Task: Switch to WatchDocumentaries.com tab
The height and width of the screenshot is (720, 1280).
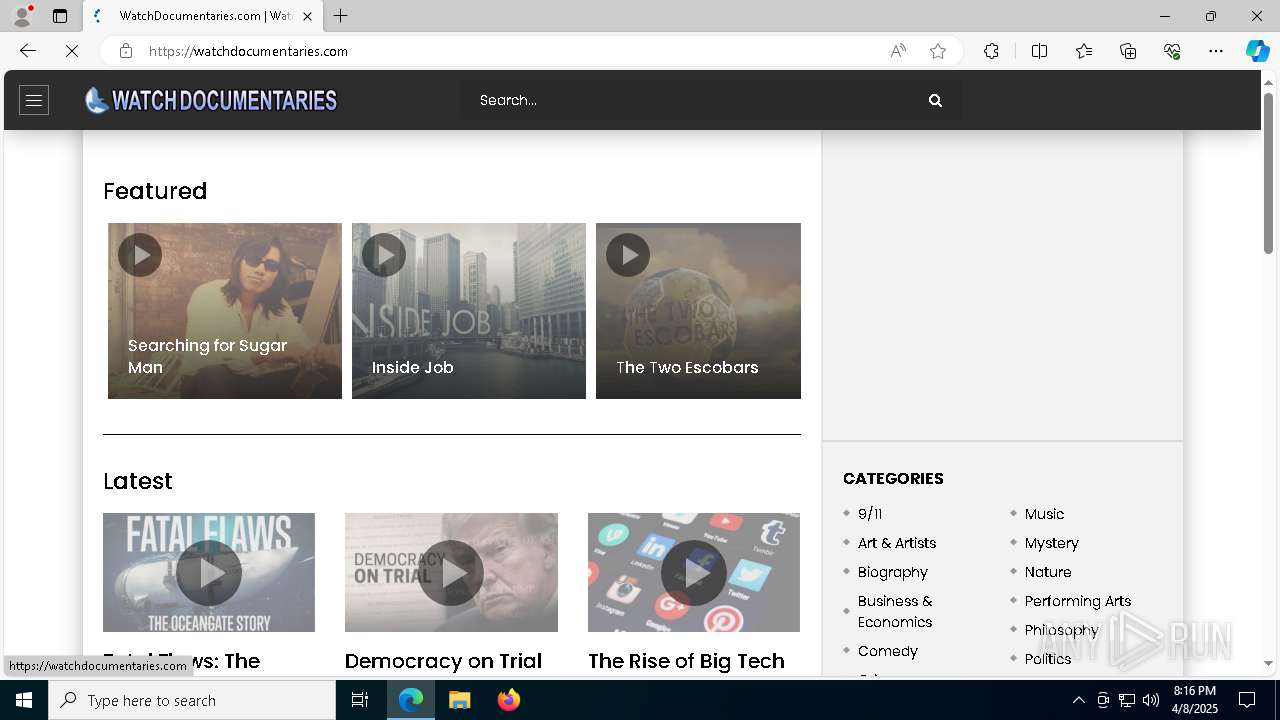Action: (204, 16)
